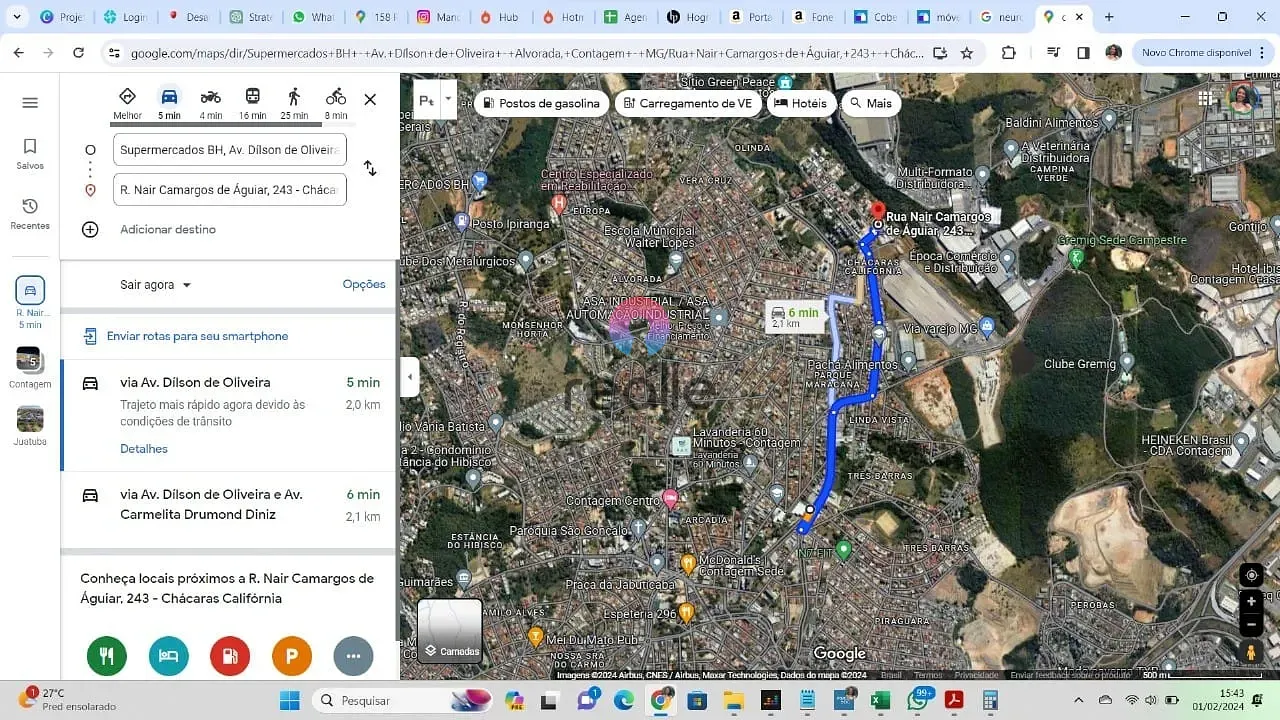Search nearby hotels with the bed icon
The width and height of the screenshot is (1280, 720).
pyautogui.click(x=169, y=656)
